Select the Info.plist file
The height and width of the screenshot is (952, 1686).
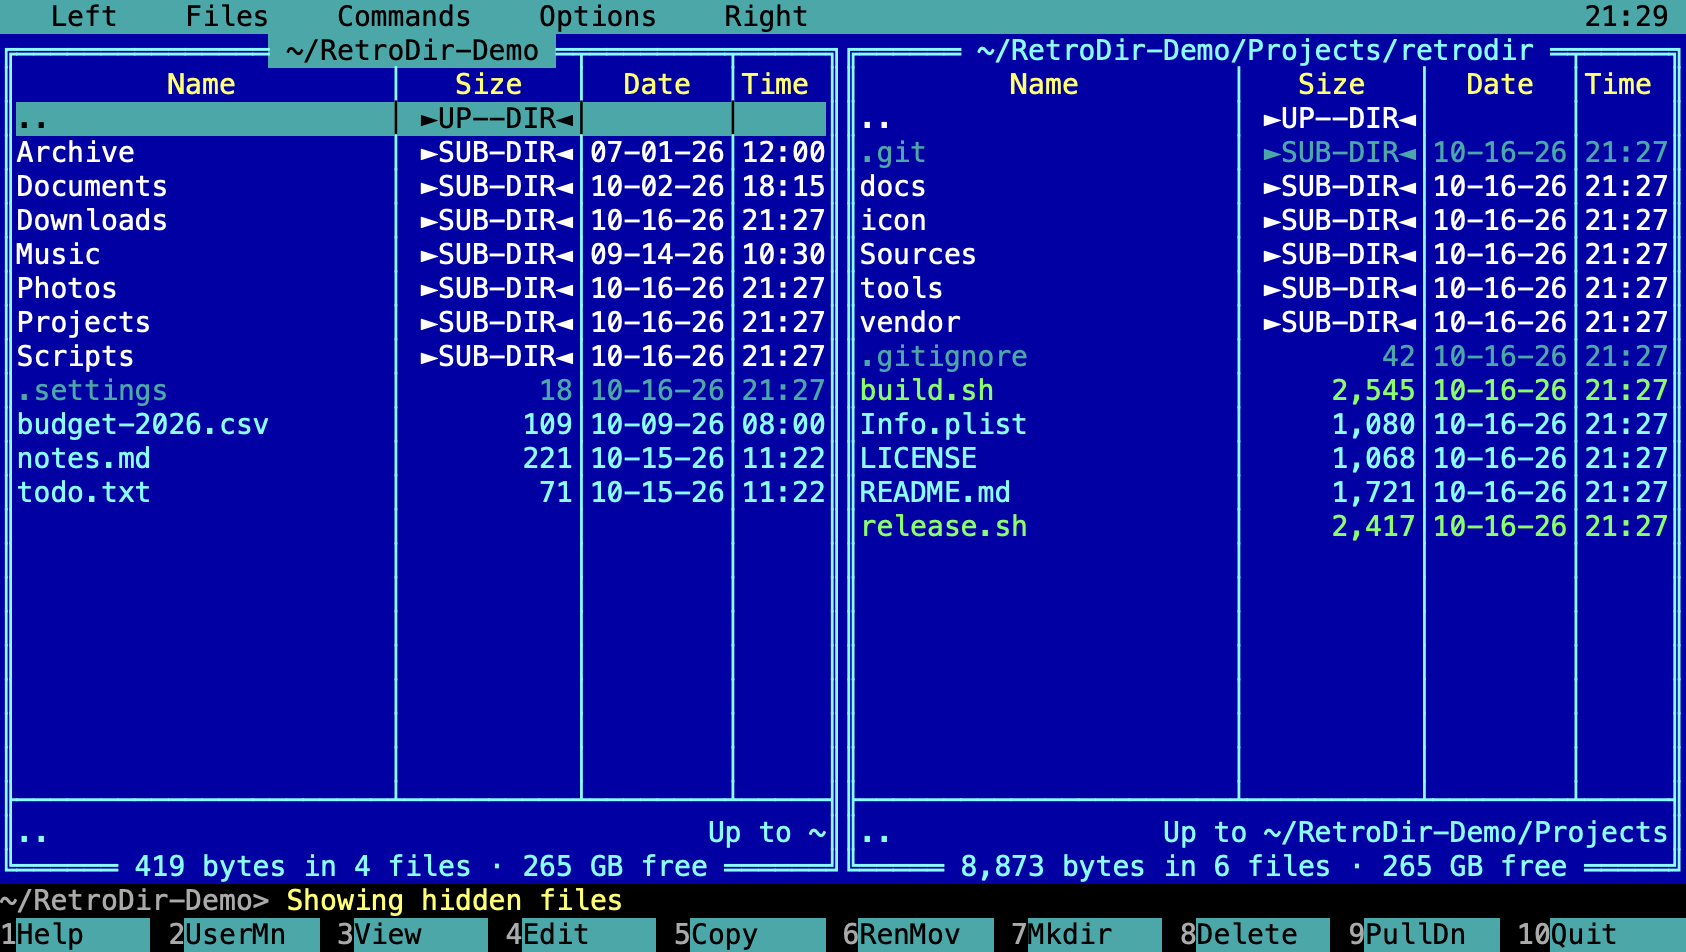(1264, 425)
